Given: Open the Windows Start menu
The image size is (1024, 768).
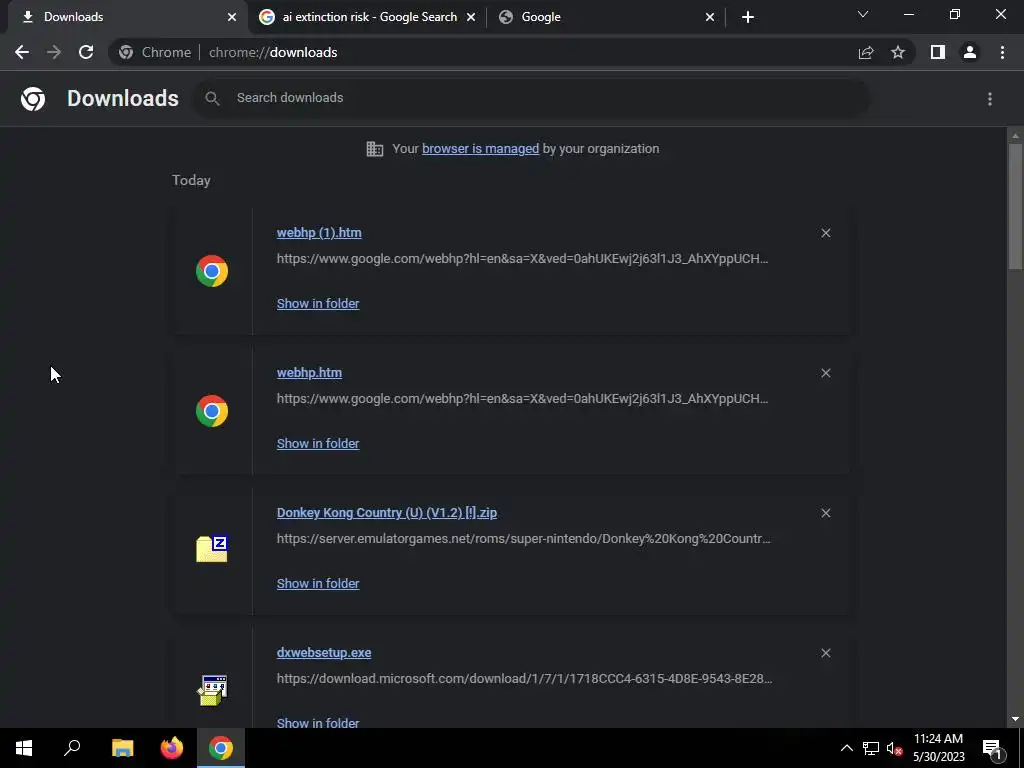Looking at the screenshot, I should 24,748.
